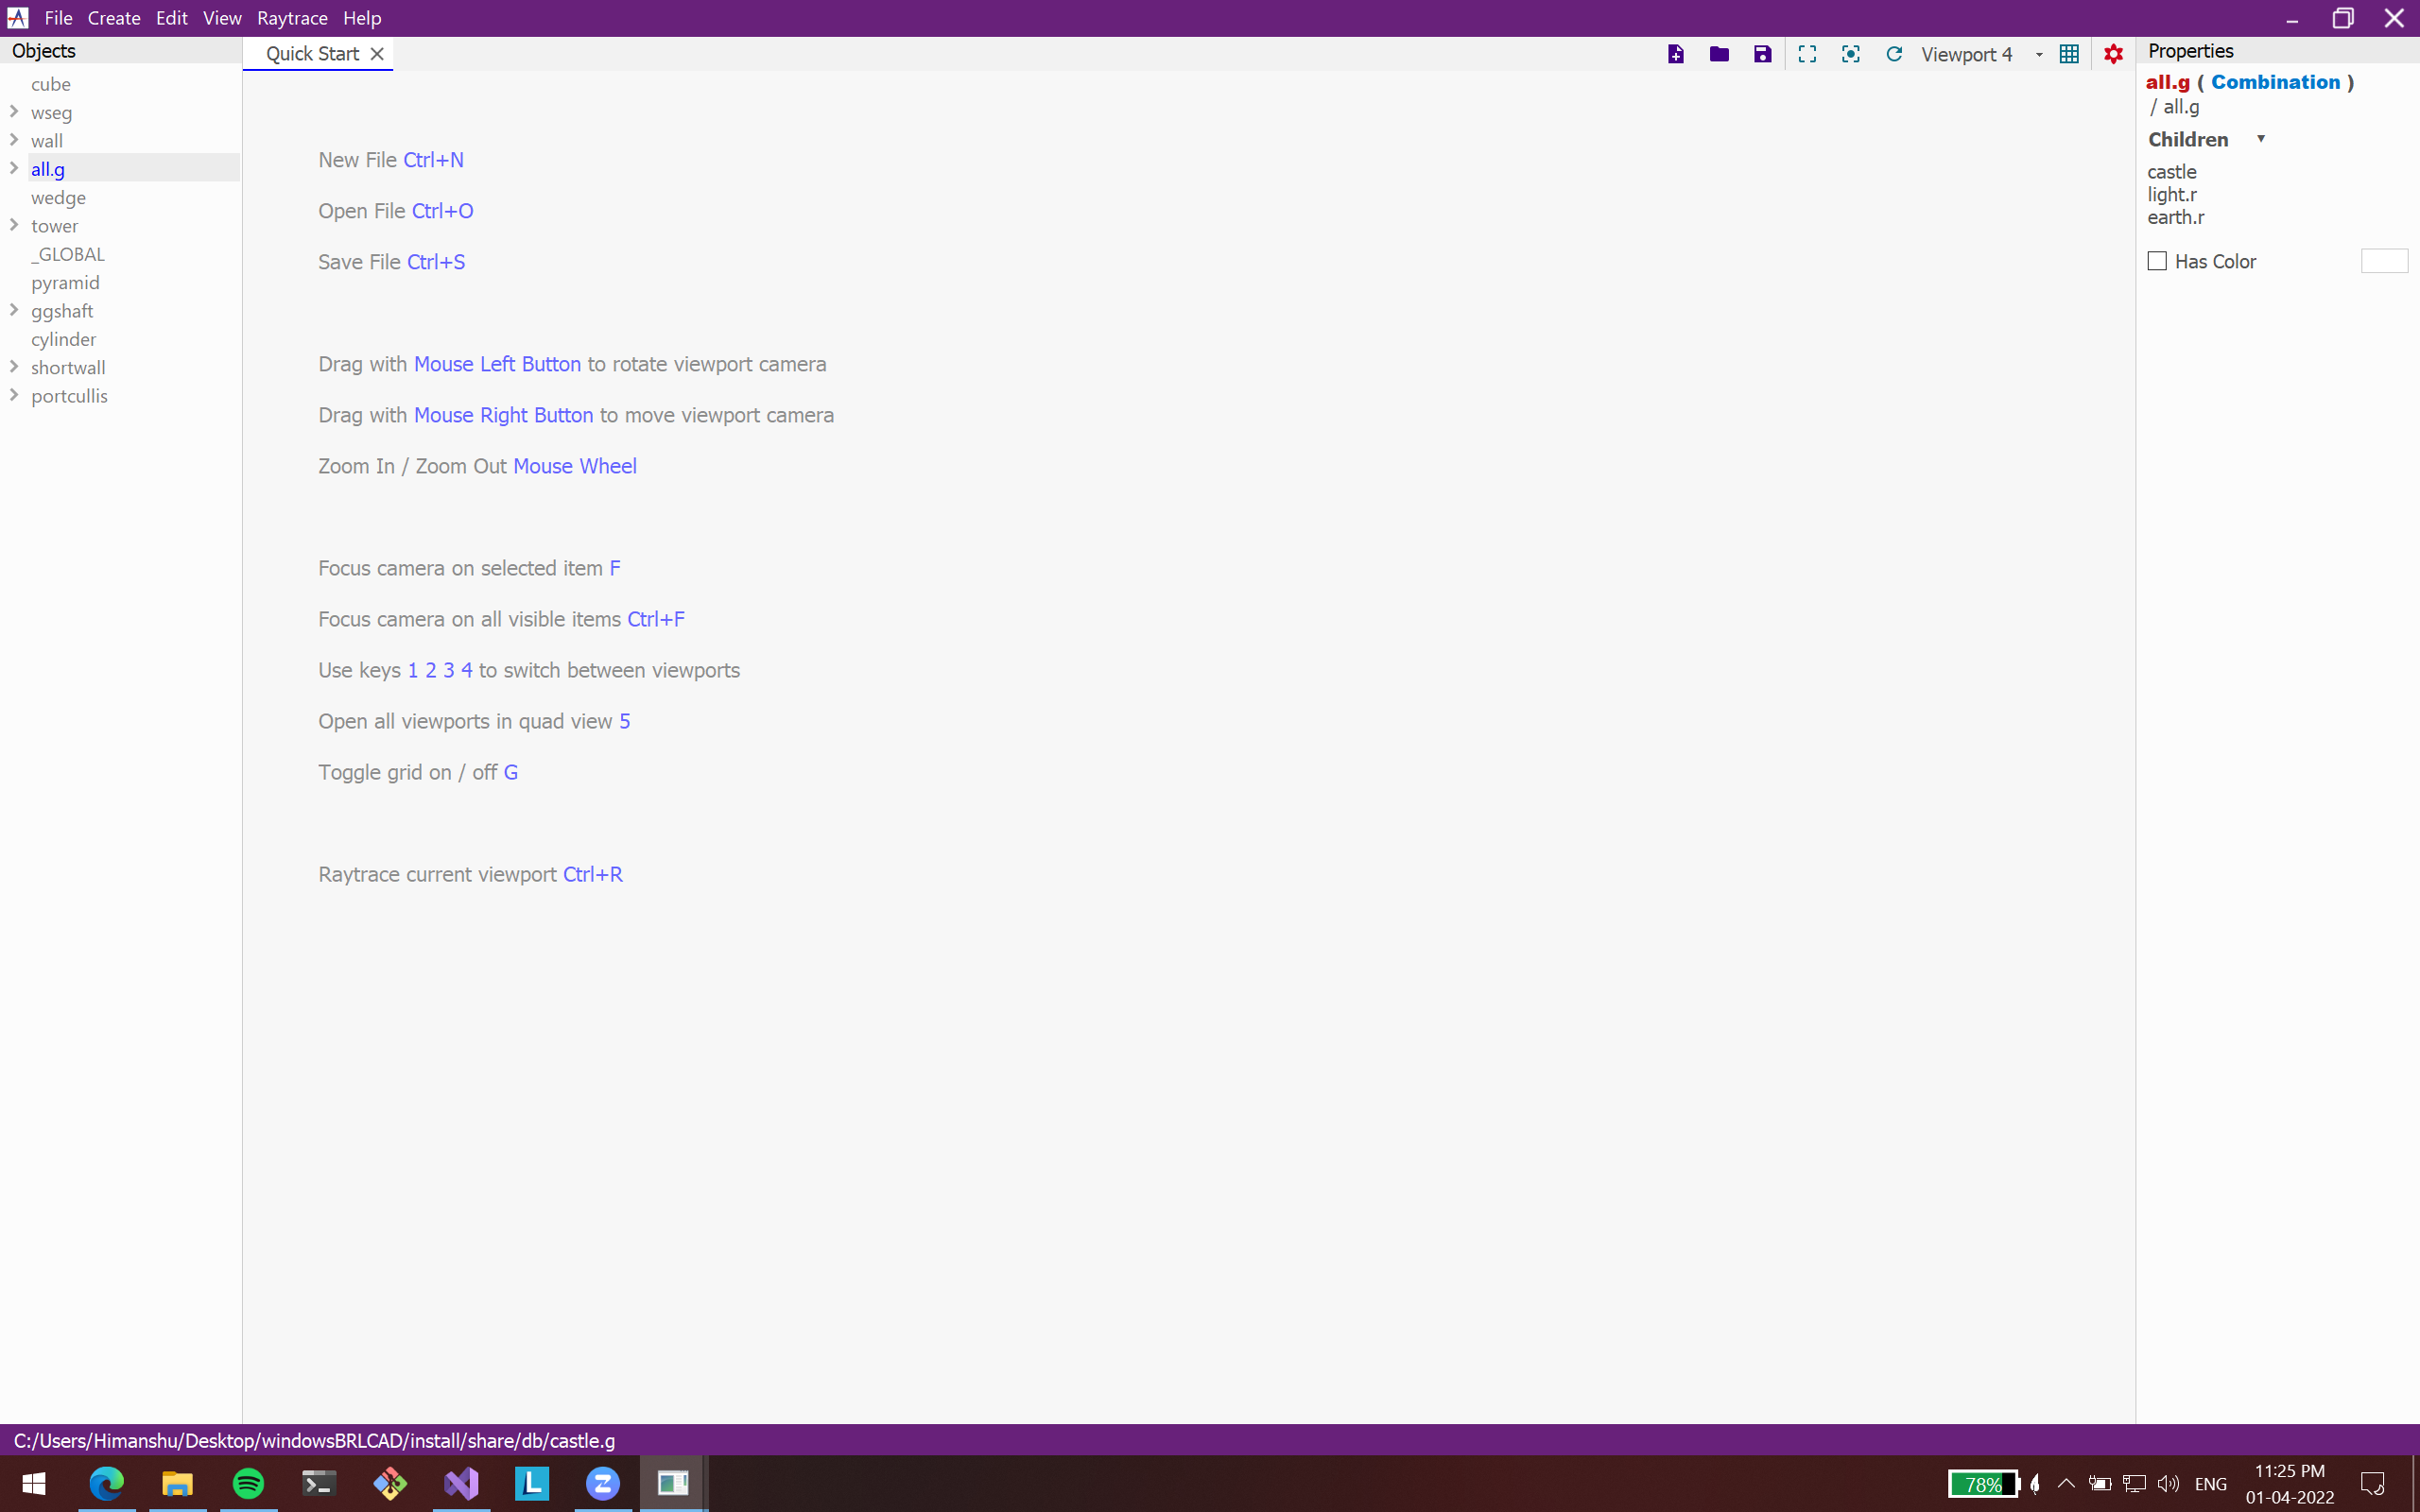Close the Quick Start tab
Viewport: 2420px width, 1512px height.
tap(377, 54)
